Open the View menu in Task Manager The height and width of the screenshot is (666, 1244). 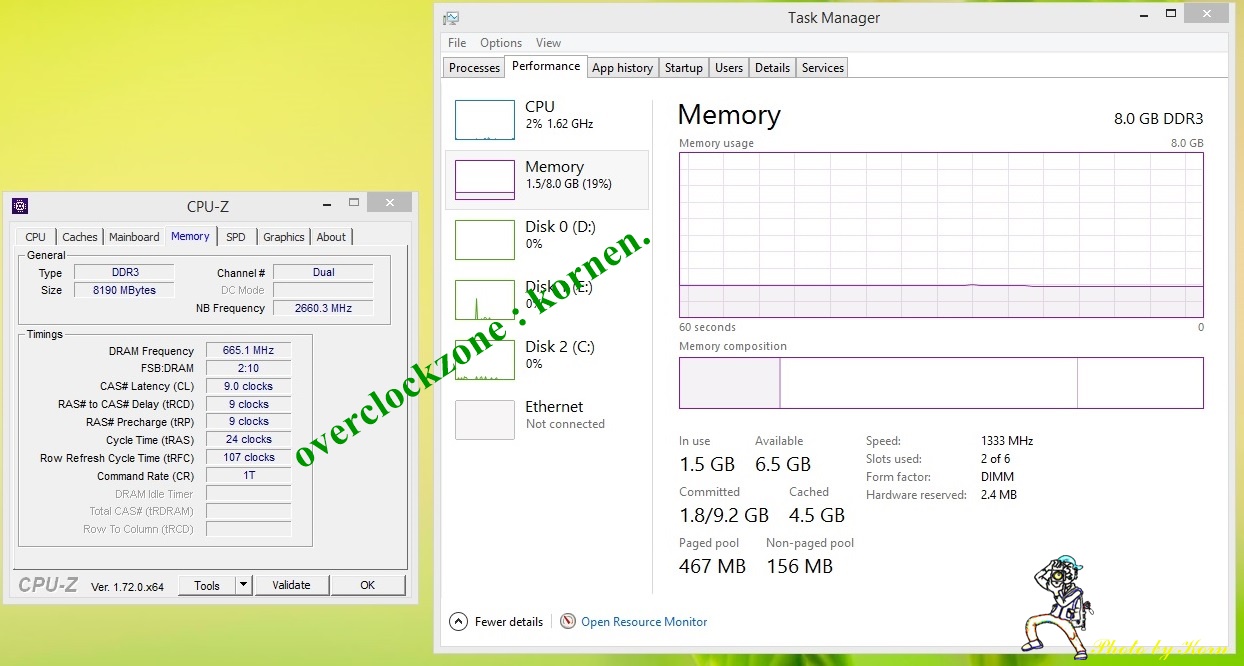[548, 43]
